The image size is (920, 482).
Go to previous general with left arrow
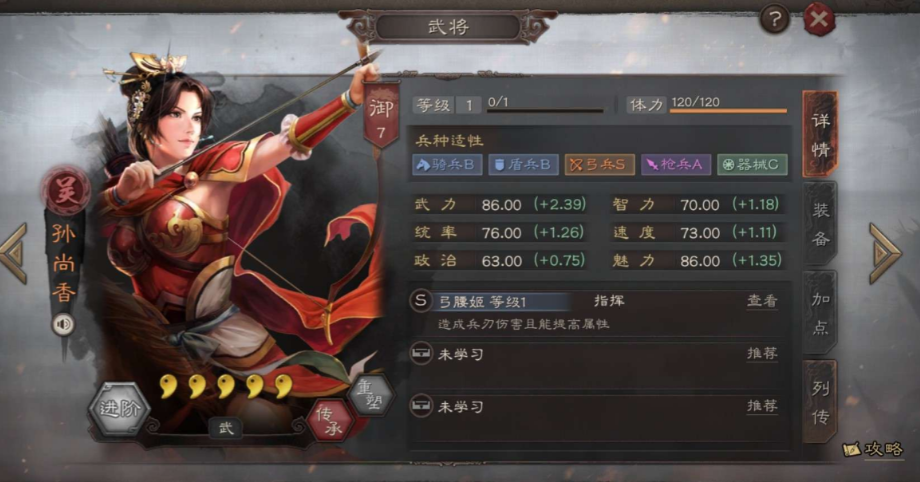[x=14, y=254]
